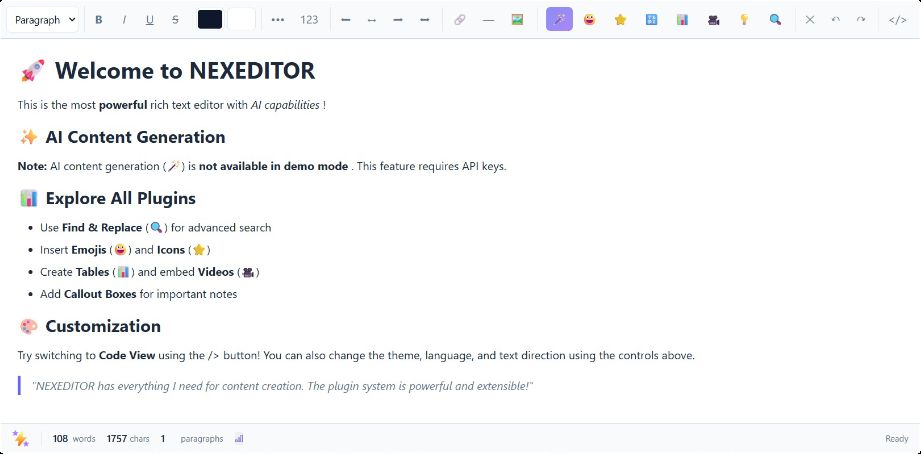Center align the text
The width and height of the screenshot is (921, 454).
pyautogui.click(x=372, y=19)
